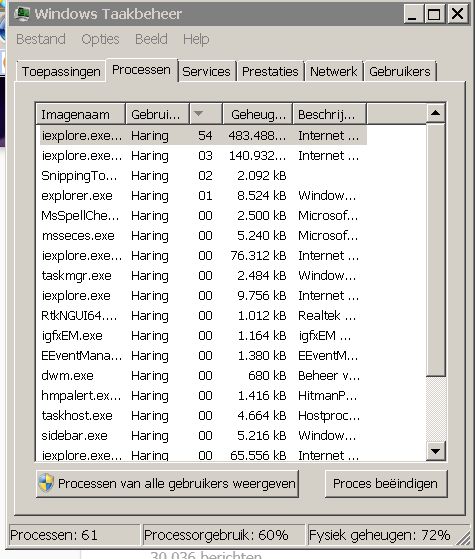The image size is (475, 559).
Task: Click the Task Manager title bar icon
Action: (x=21, y=14)
